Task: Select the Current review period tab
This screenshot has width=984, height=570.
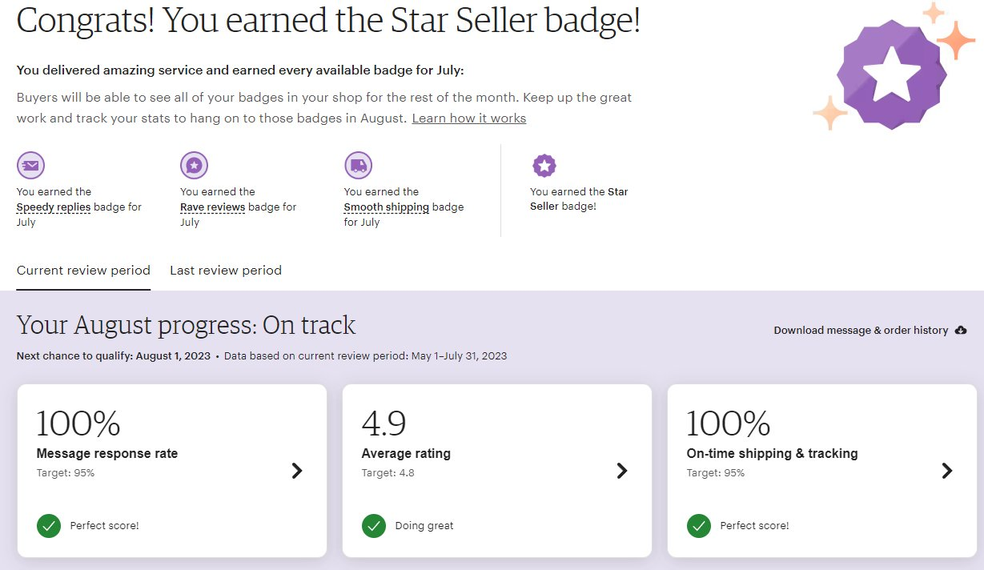Action: pyautogui.click(x=83, y=271)
